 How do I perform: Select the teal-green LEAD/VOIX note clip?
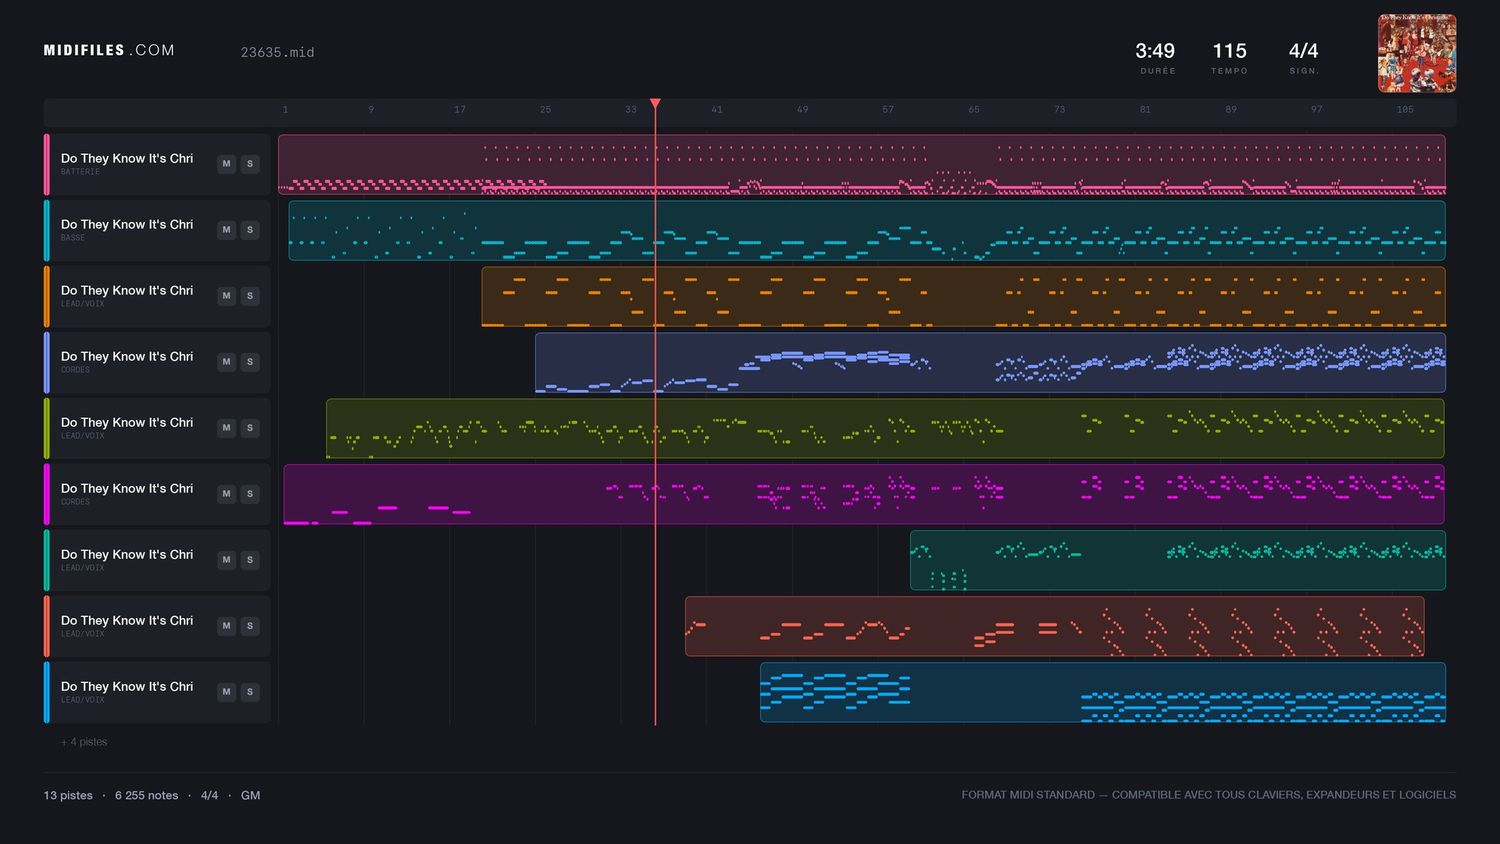[1178, 560]
